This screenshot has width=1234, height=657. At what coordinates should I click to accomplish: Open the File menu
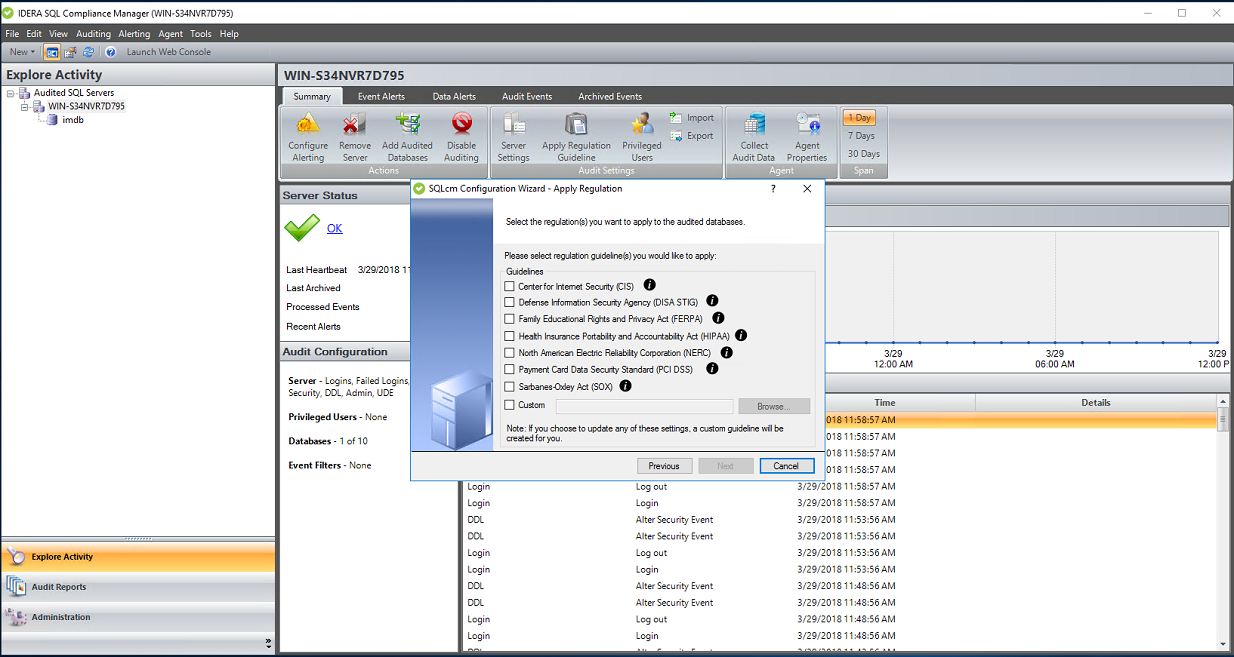click(13, 34)
